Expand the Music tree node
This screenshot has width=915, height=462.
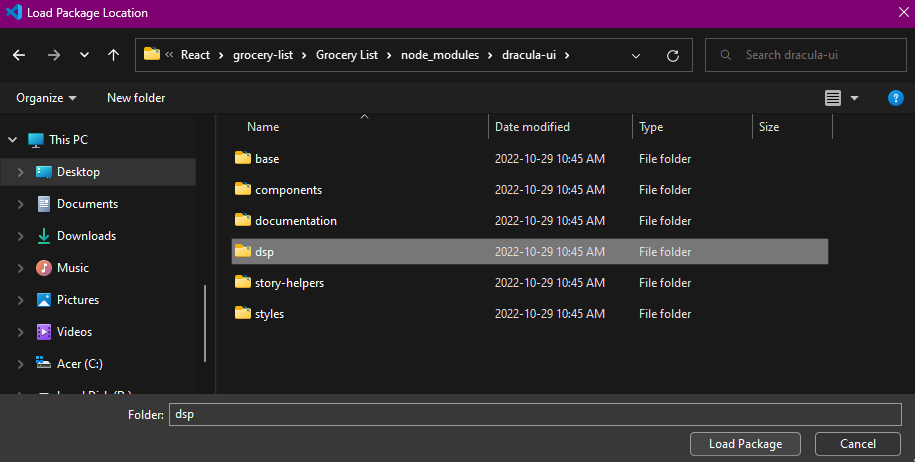(20, 268)
